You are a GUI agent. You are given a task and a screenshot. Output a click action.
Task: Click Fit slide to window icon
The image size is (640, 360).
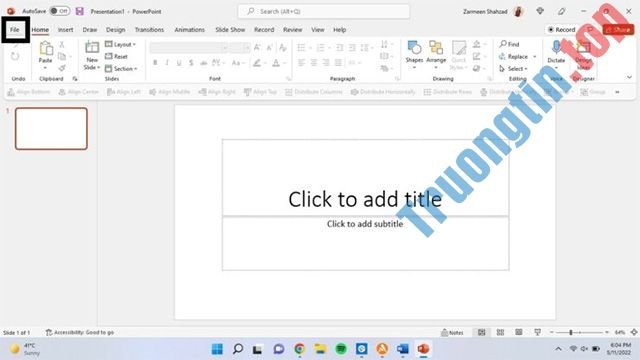click(634, 332)
